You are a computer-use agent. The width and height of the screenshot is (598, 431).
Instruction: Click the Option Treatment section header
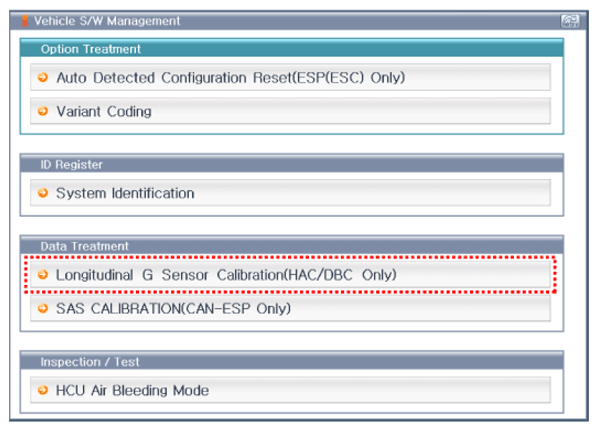(292, 48)
